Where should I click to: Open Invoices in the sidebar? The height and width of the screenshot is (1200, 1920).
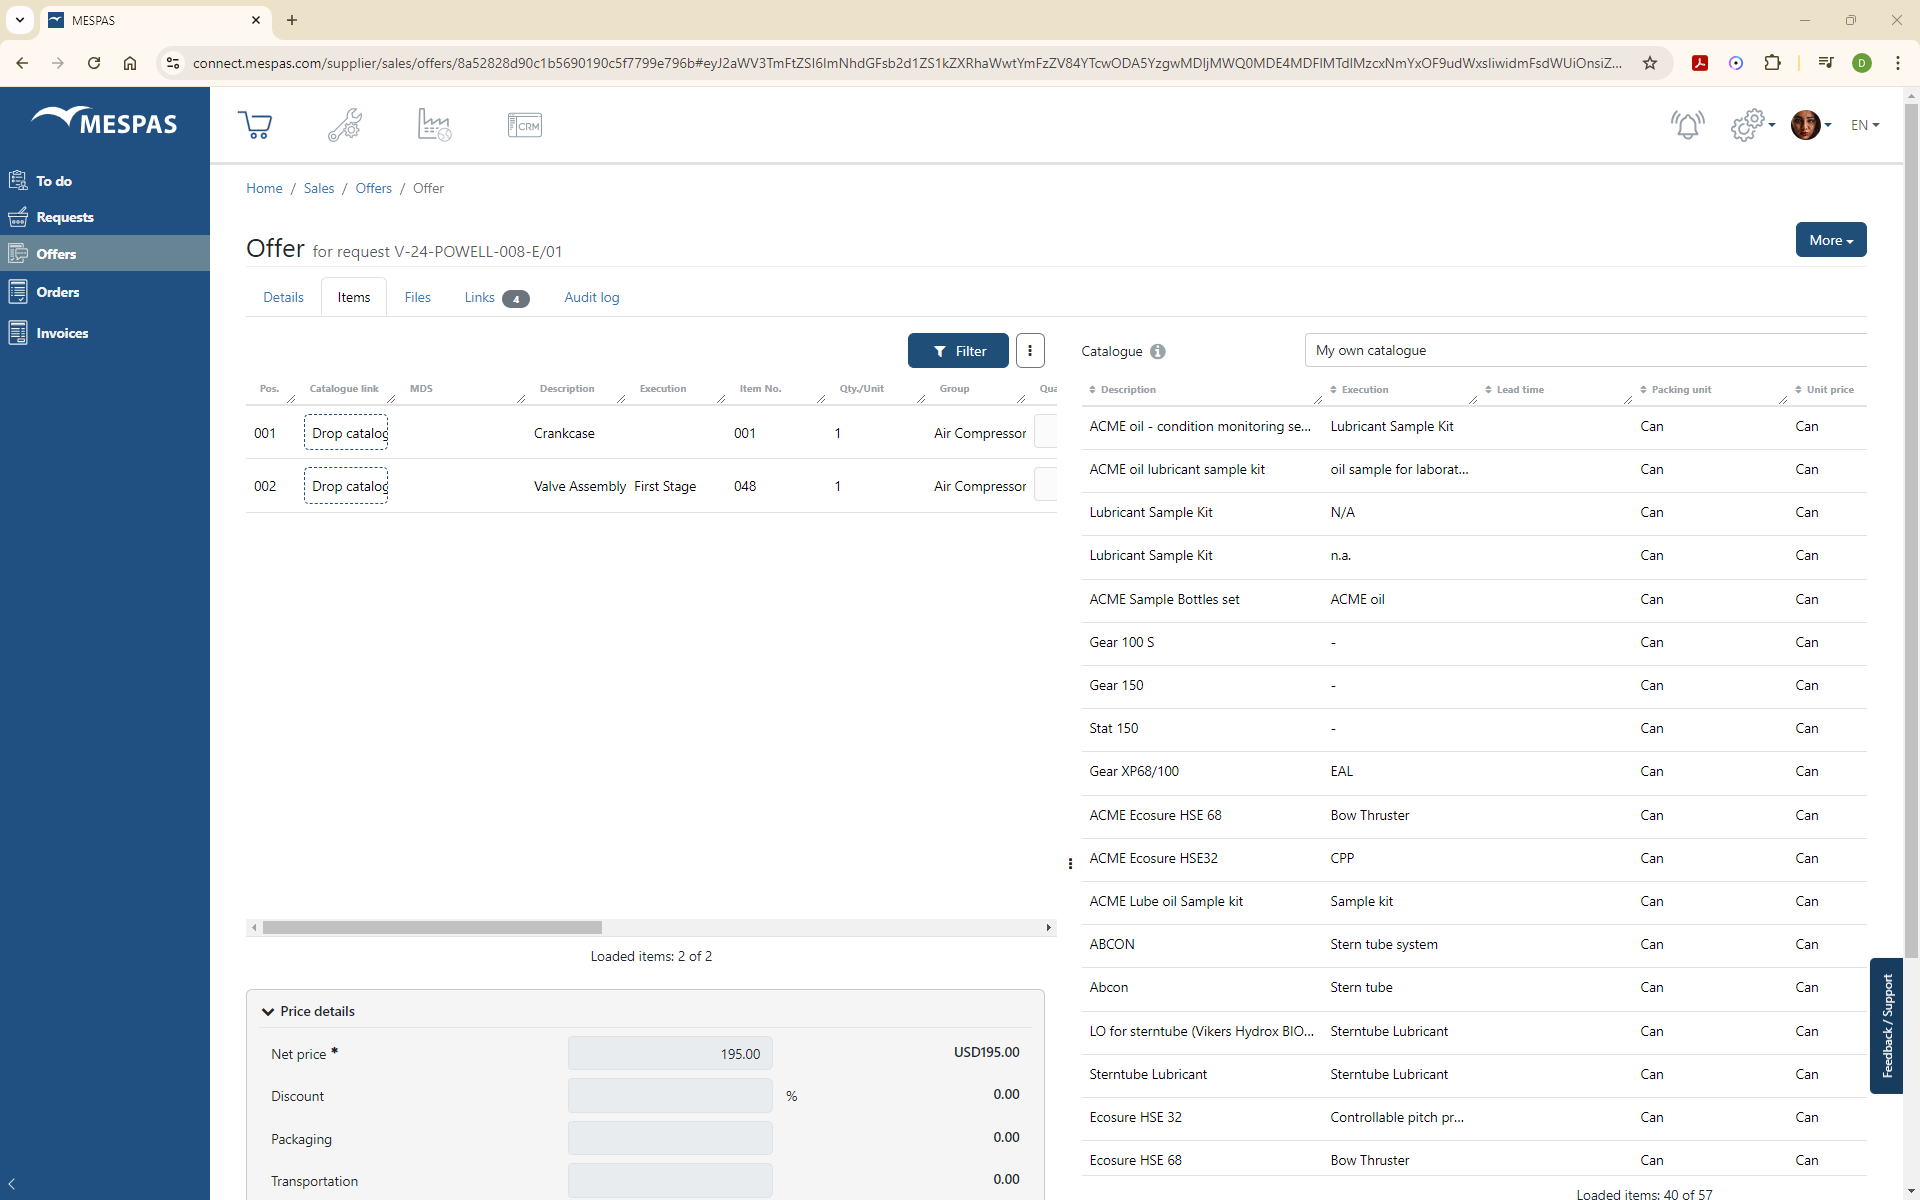coord(105,333)
